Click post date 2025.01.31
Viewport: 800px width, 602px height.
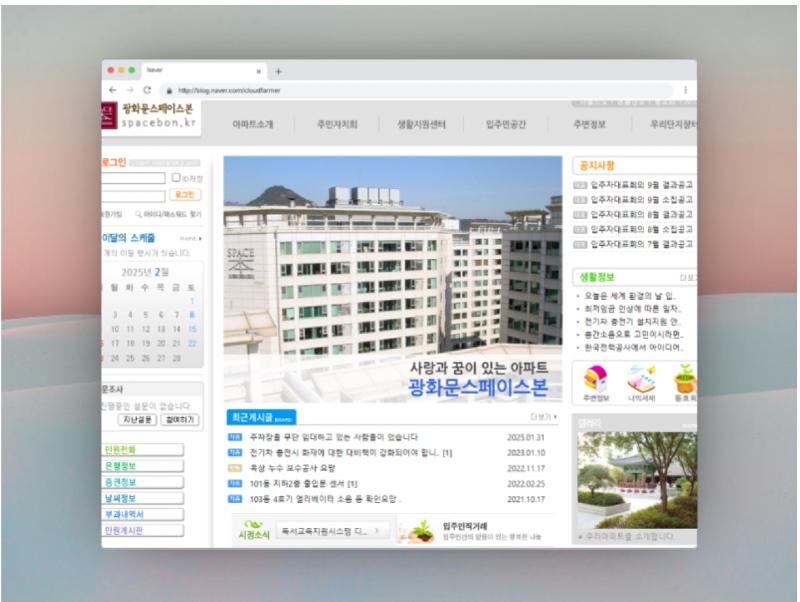tap(526, 438)
